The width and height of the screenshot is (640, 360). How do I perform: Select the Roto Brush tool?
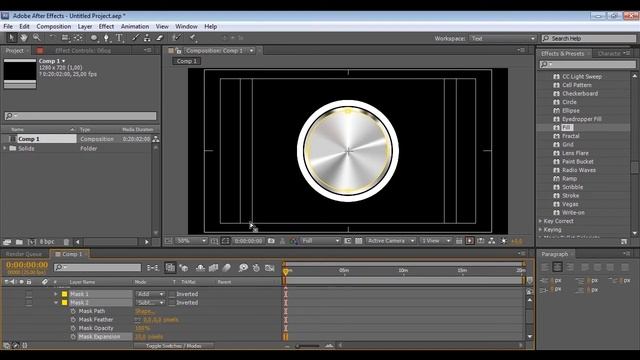pos(176,38)
